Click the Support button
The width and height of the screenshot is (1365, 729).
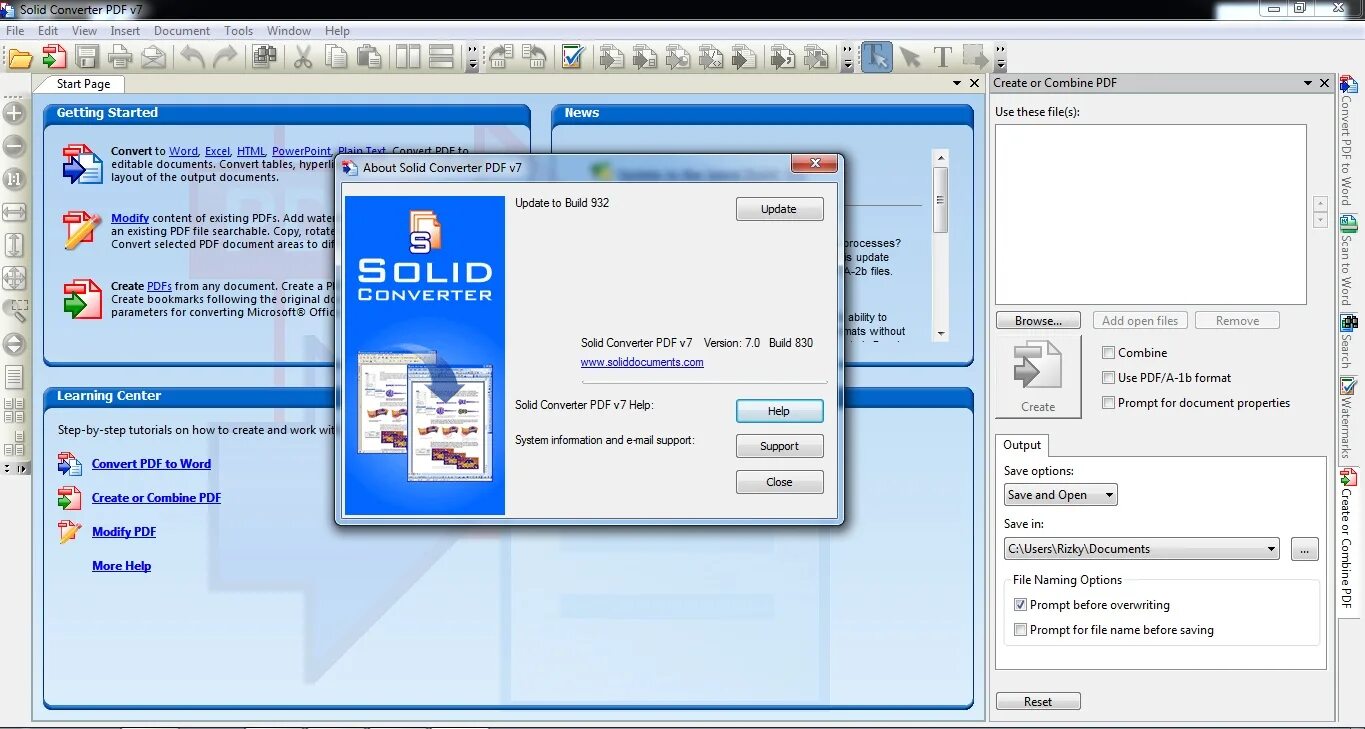click(x=779, y=446)
